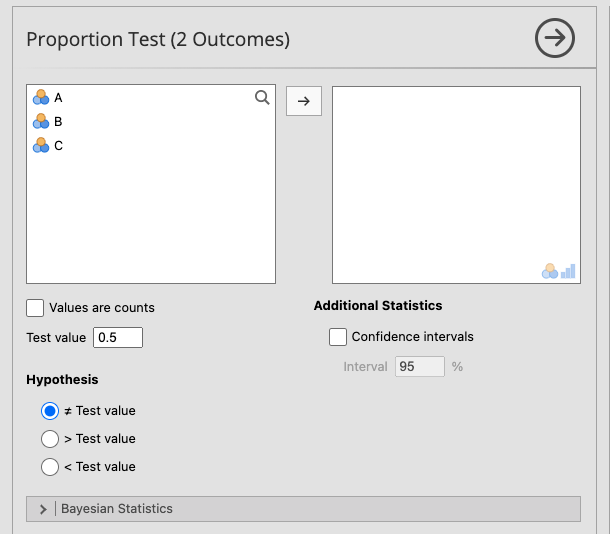
Task: Click the Interval percentage field
Action: [x=420, y=367]
